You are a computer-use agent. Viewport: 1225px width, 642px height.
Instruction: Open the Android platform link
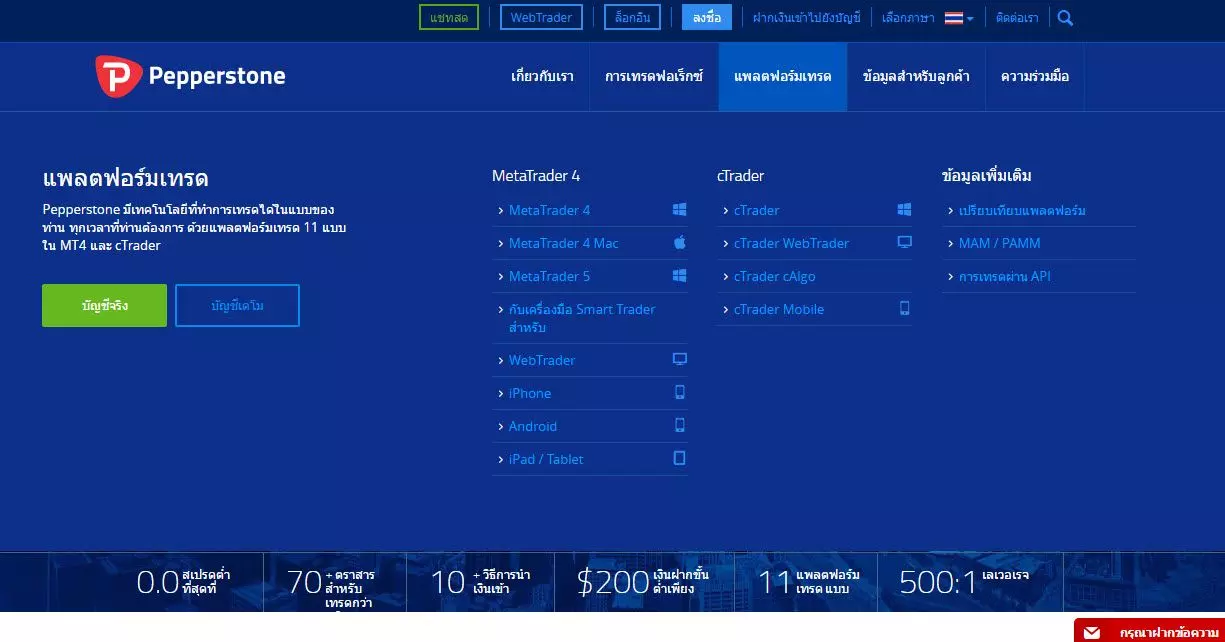pyautogui.click(x=533, y=426)
